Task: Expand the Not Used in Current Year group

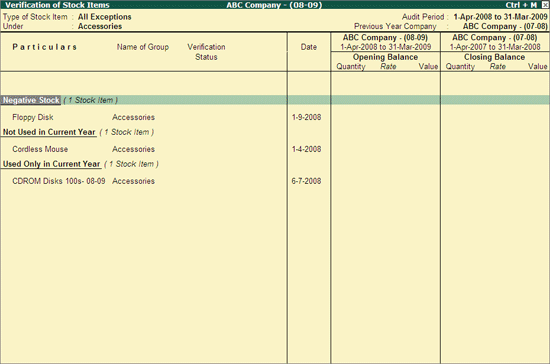Action: [x=49, y=132]
